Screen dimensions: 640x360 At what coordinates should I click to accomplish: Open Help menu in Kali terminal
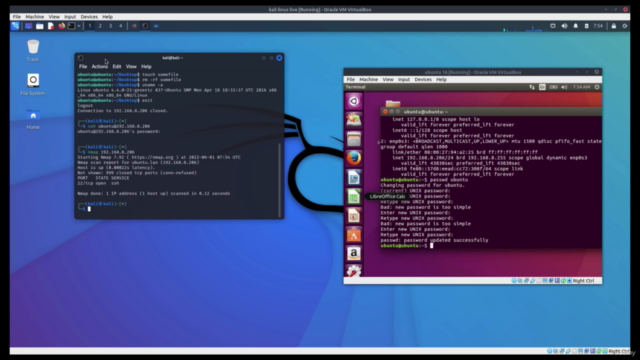tap(146, 66)
